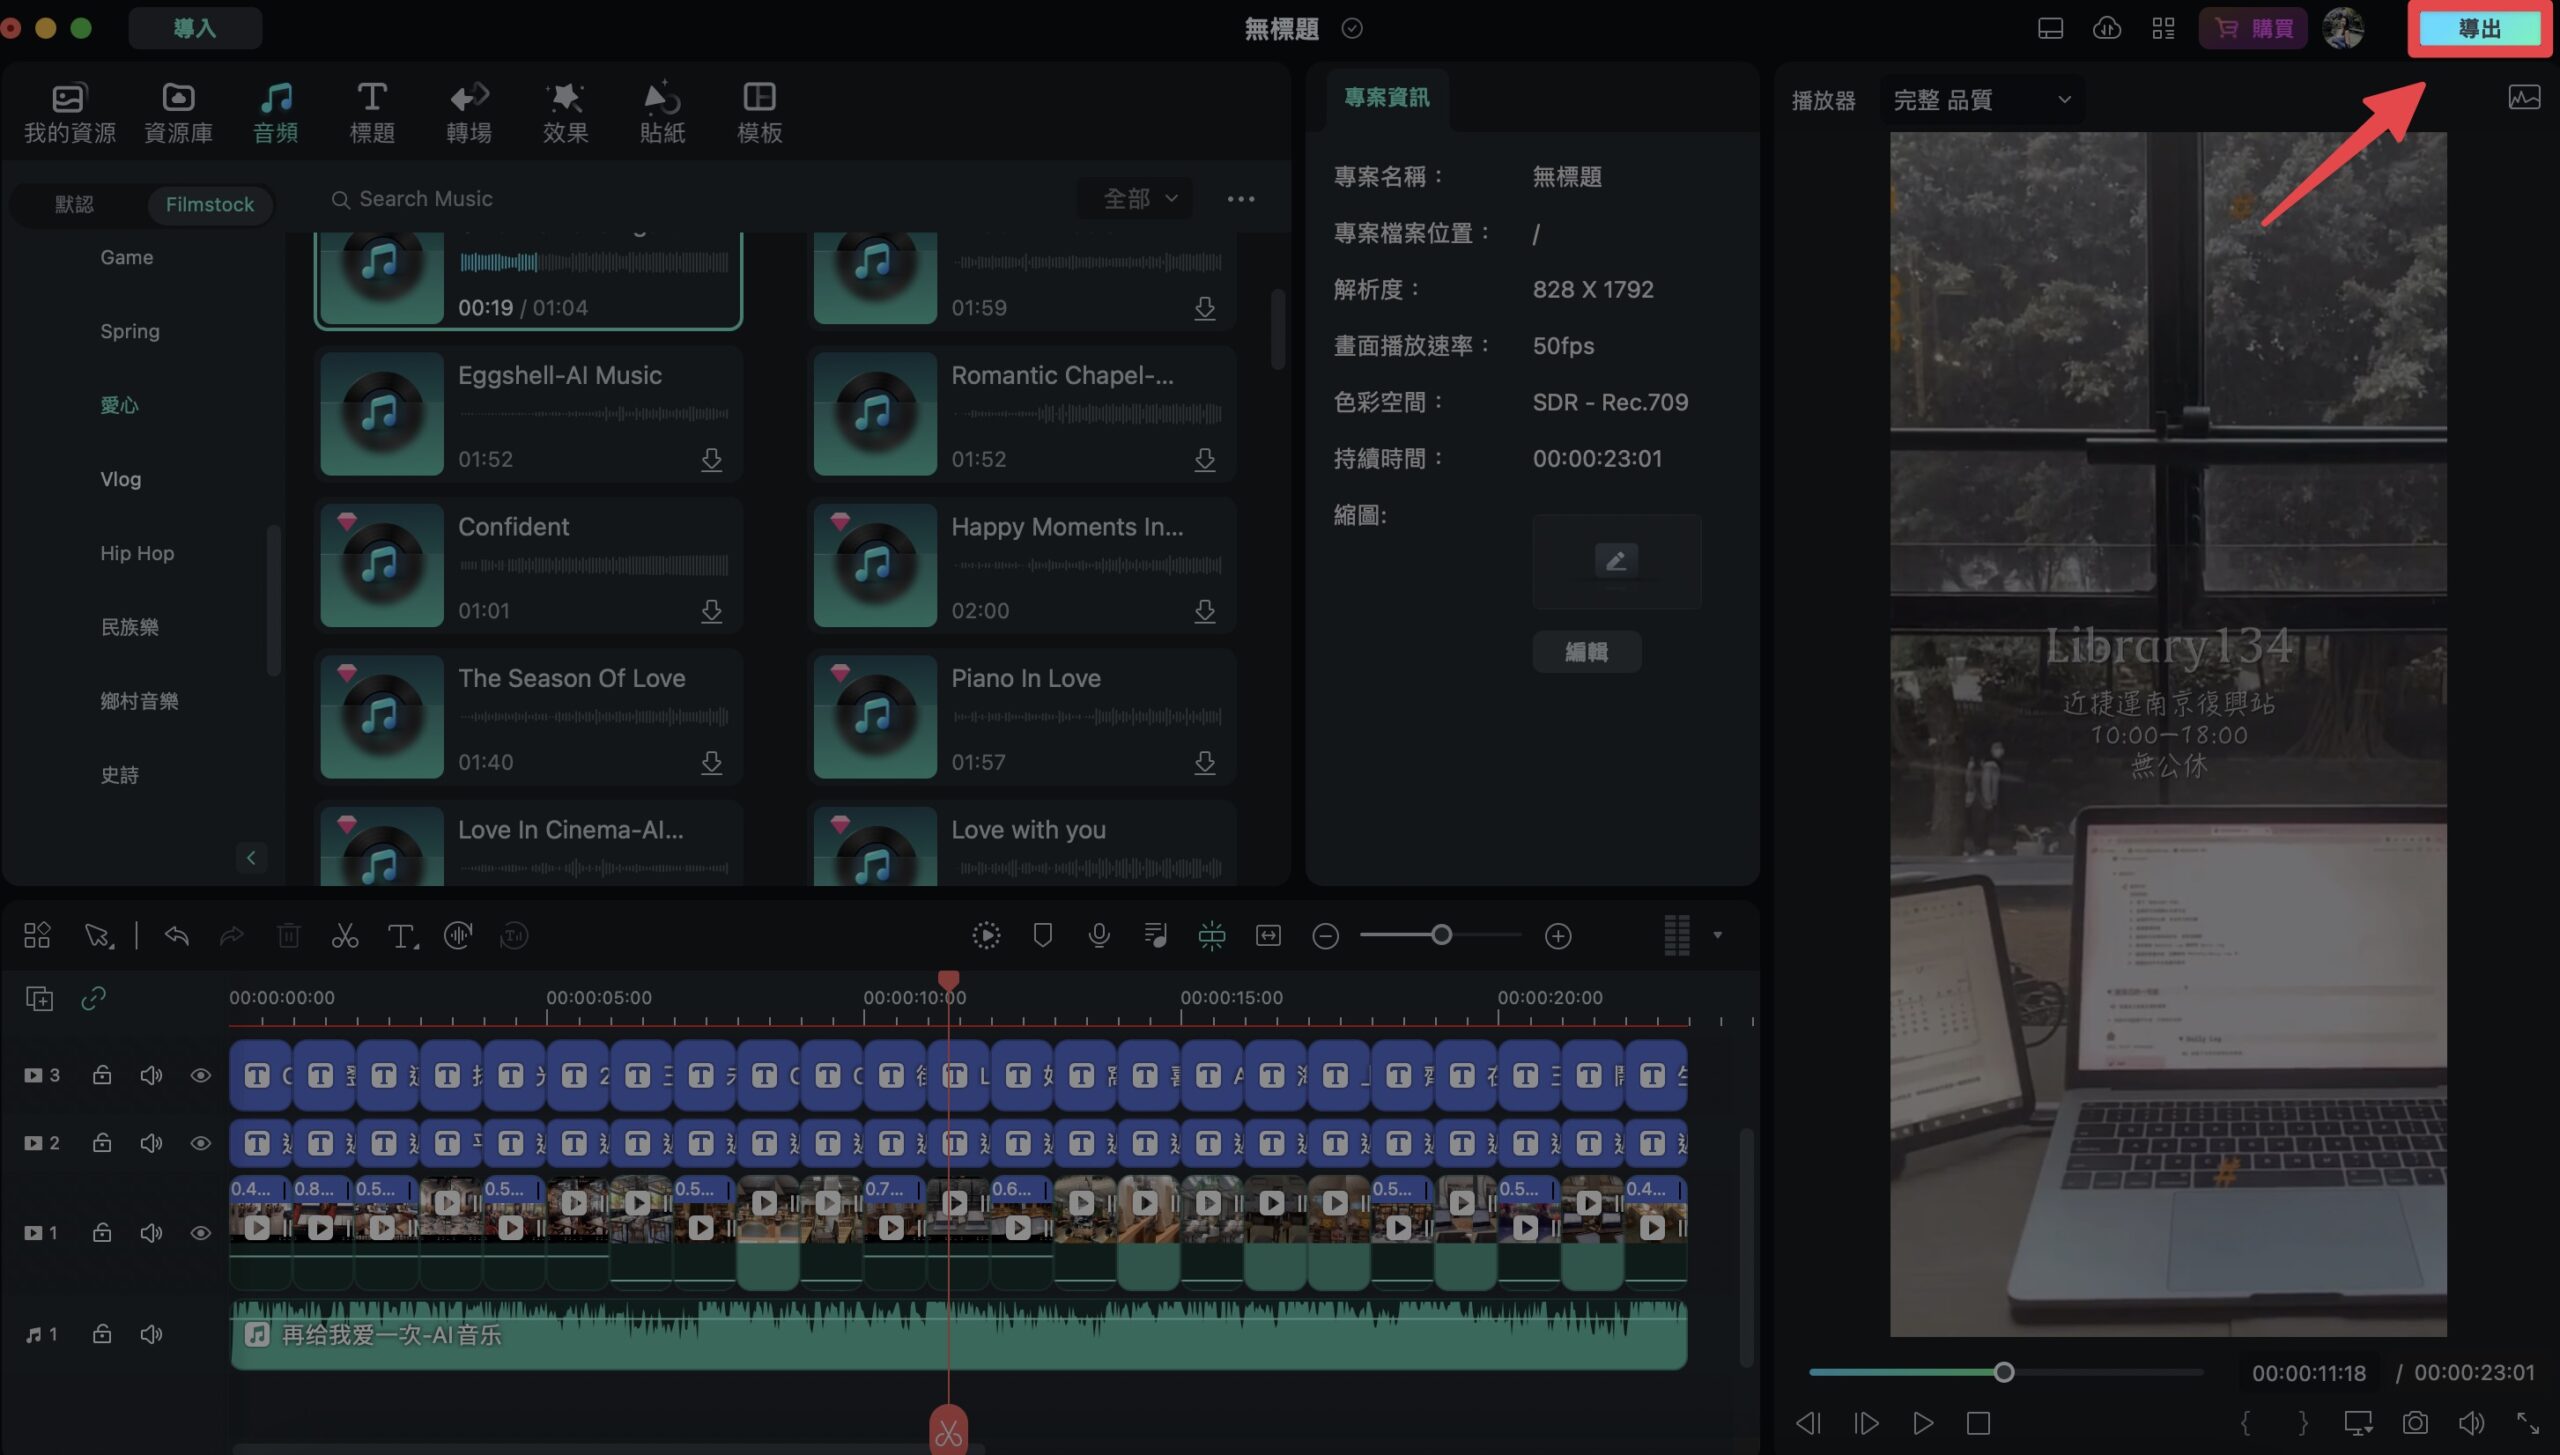Hide video track 3 with eye icon
Viewport: 2560px width, 1455px height.
point(200,1075)
